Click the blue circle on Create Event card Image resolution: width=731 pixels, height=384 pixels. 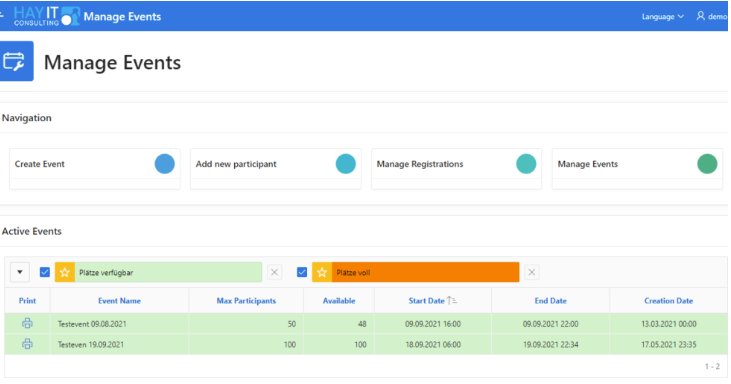165,164
